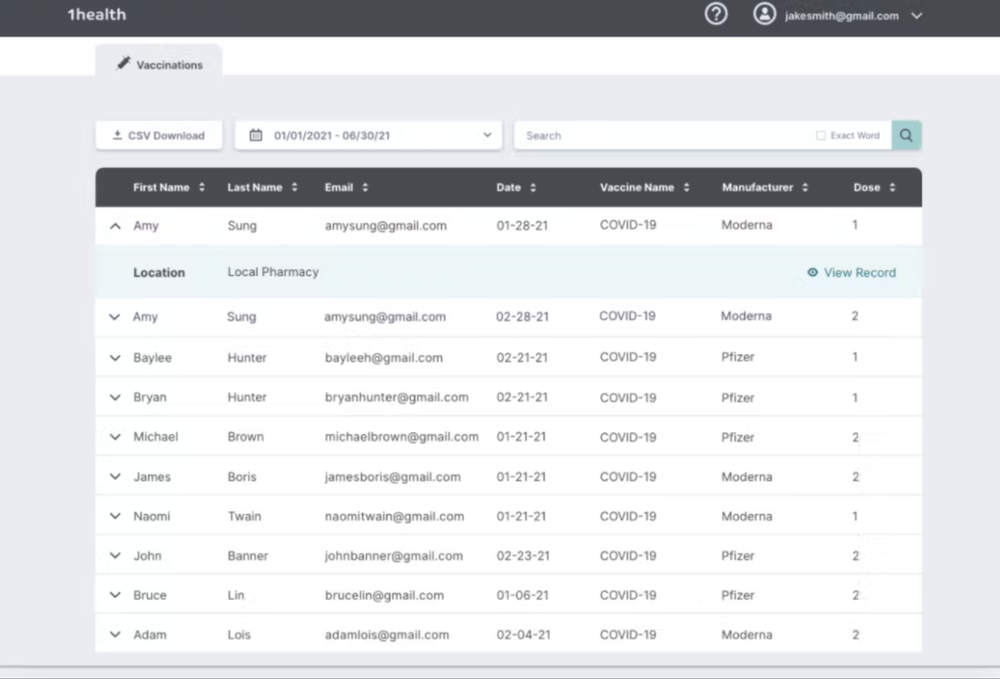The width and height of the screenshot is (1000, 679).
Task: Collapse the expanded Amy Sung row
Action: tap(115, 226)
